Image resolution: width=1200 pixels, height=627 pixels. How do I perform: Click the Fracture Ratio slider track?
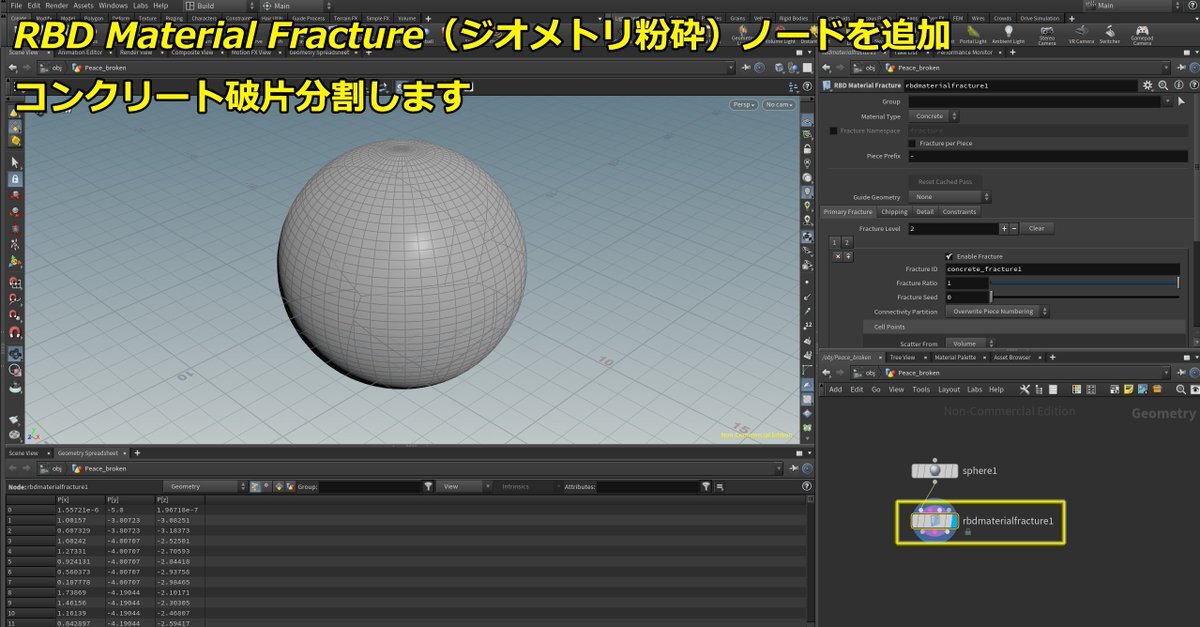point(1084,283)
